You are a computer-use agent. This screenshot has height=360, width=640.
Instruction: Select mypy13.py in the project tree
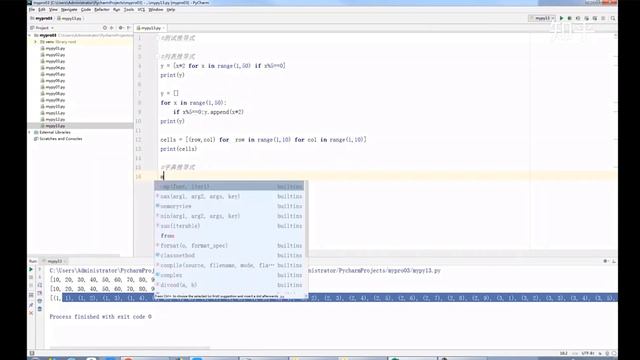click(x=53, y=126)
